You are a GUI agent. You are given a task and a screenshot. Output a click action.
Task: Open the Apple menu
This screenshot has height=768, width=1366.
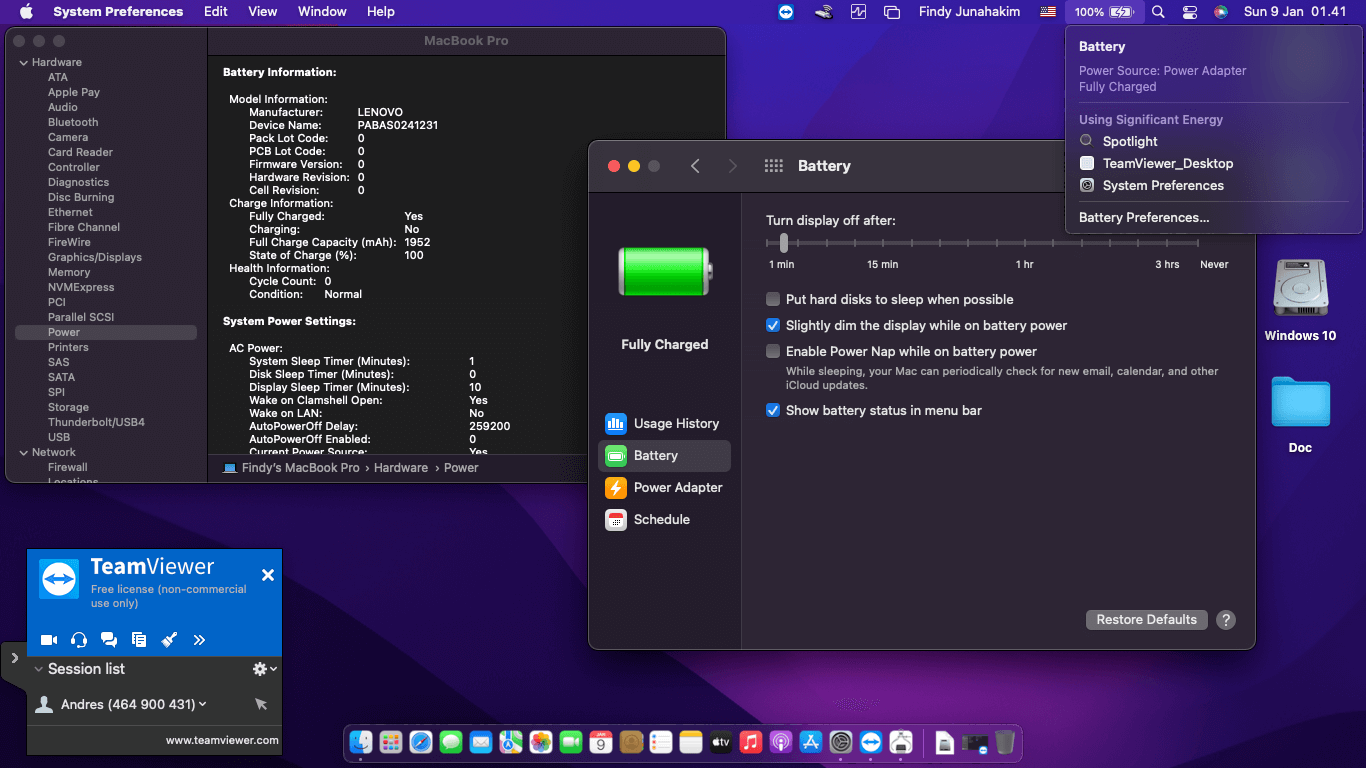tap(26, 12)
